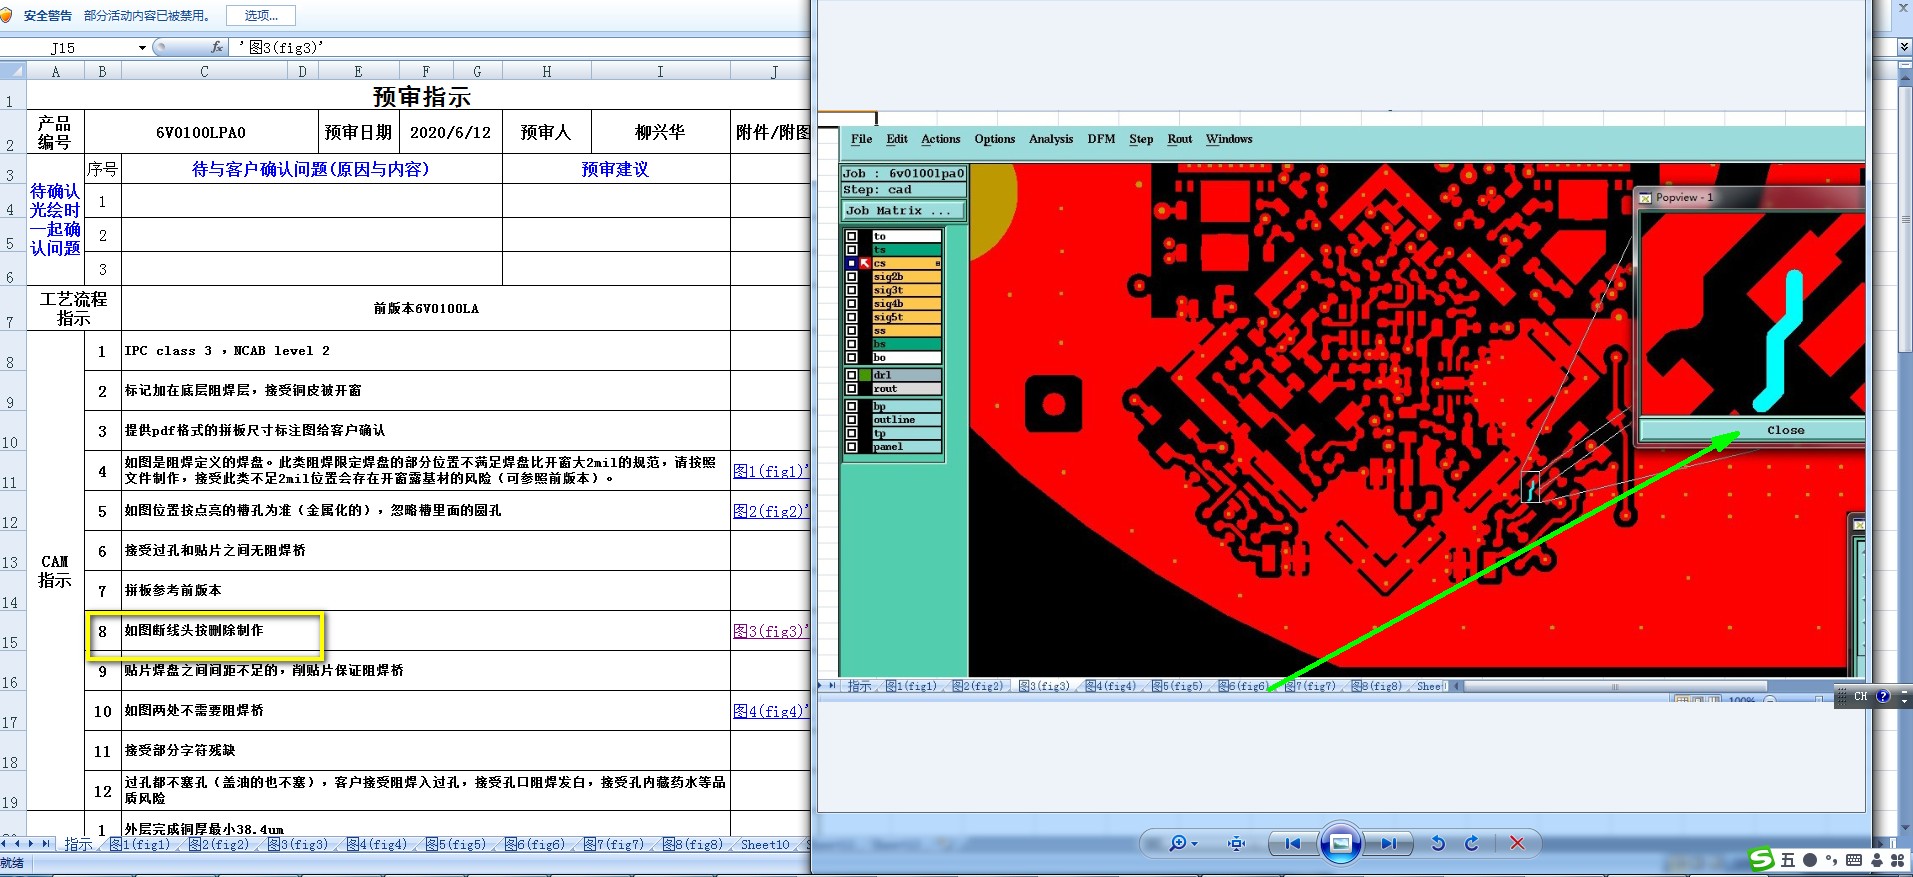Toggle checkbox for the rout layer

coord(852,389)
